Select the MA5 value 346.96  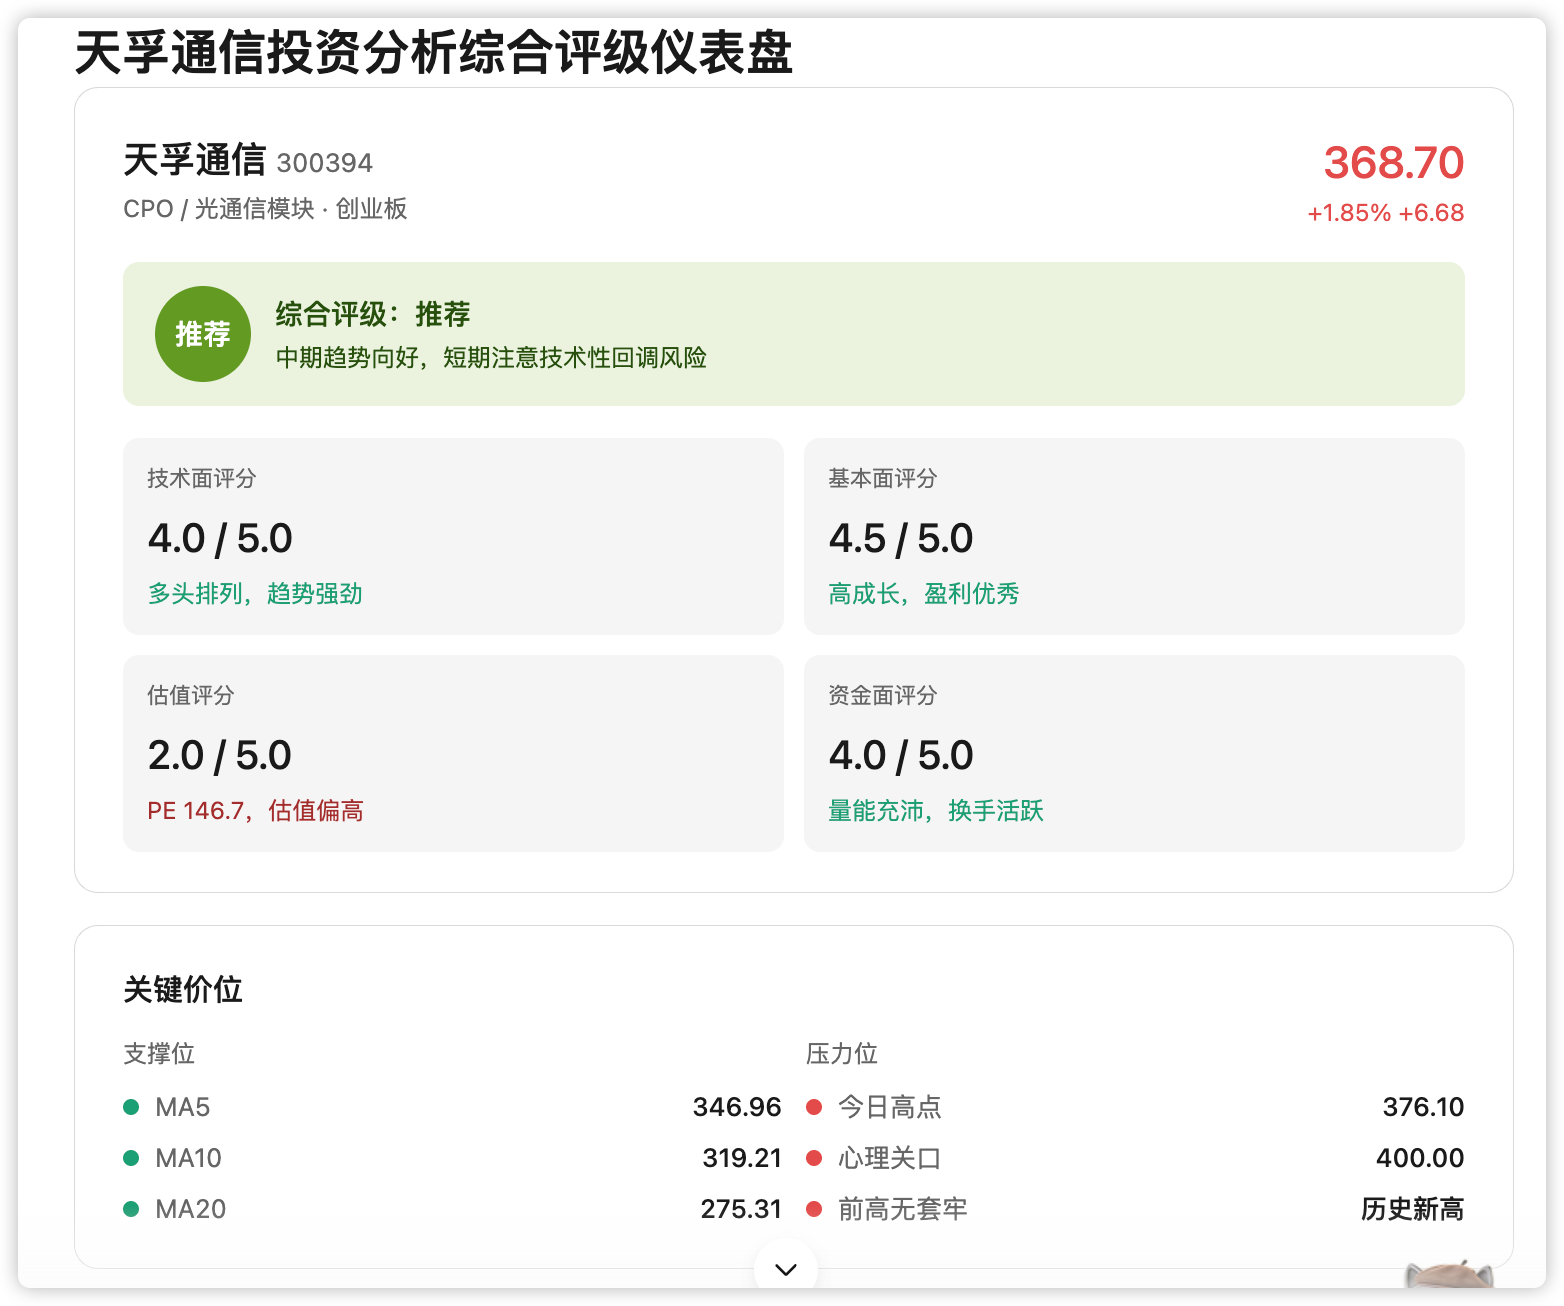pos(737,1107)
